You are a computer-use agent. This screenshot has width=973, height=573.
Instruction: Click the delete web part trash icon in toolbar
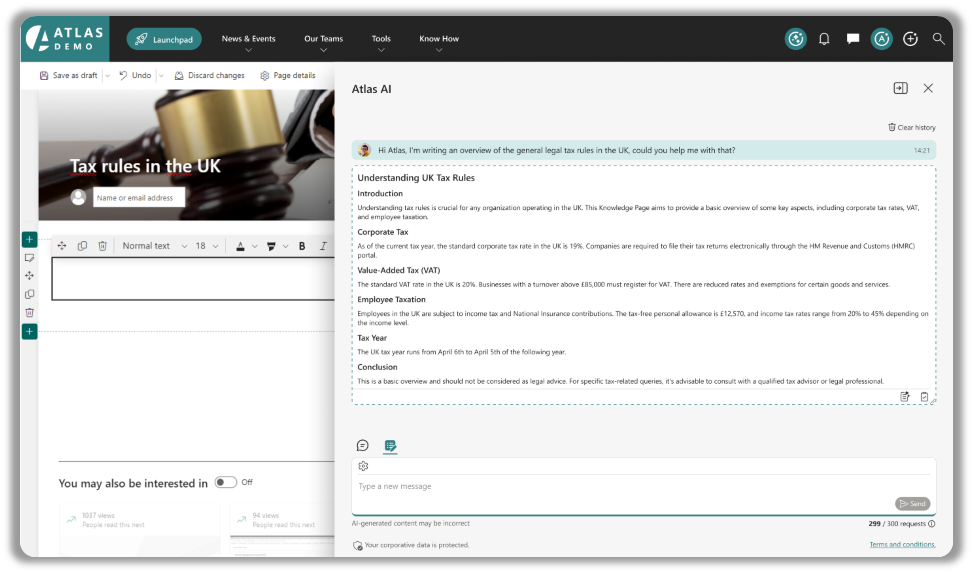click(x=102, y=246)
